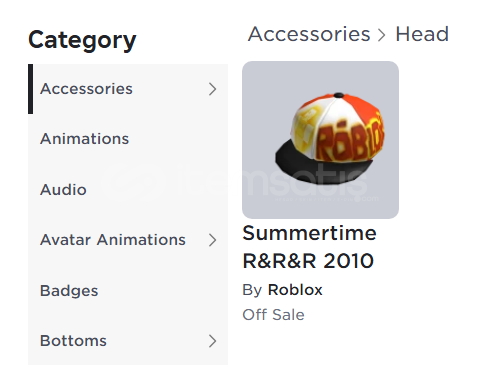Expand the Bottoms category chevron
Screen dimensions: 479x365
[x=212, y=341]
